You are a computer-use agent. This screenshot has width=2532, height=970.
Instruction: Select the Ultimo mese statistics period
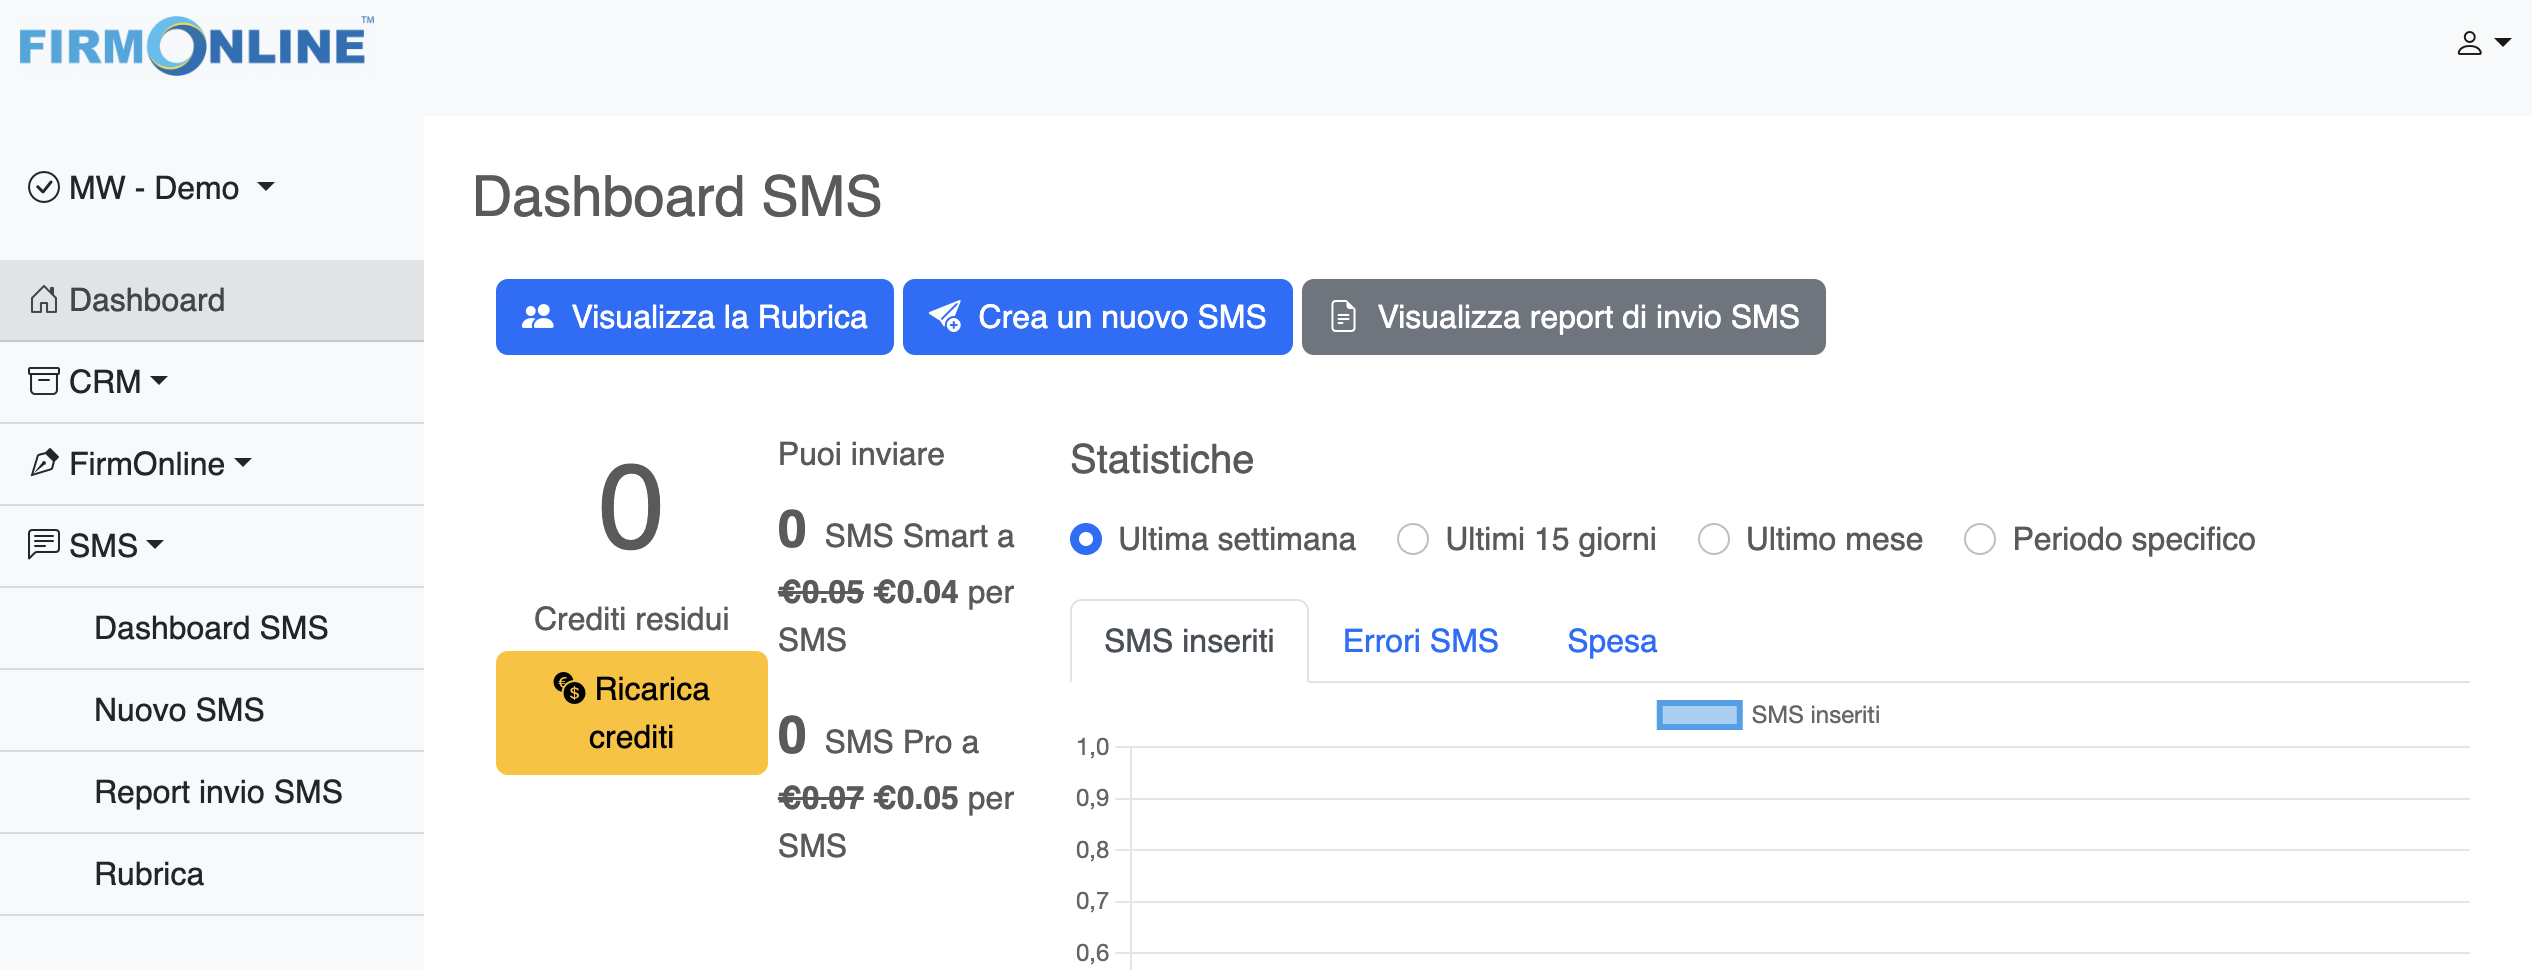[x=1714, y=539]
